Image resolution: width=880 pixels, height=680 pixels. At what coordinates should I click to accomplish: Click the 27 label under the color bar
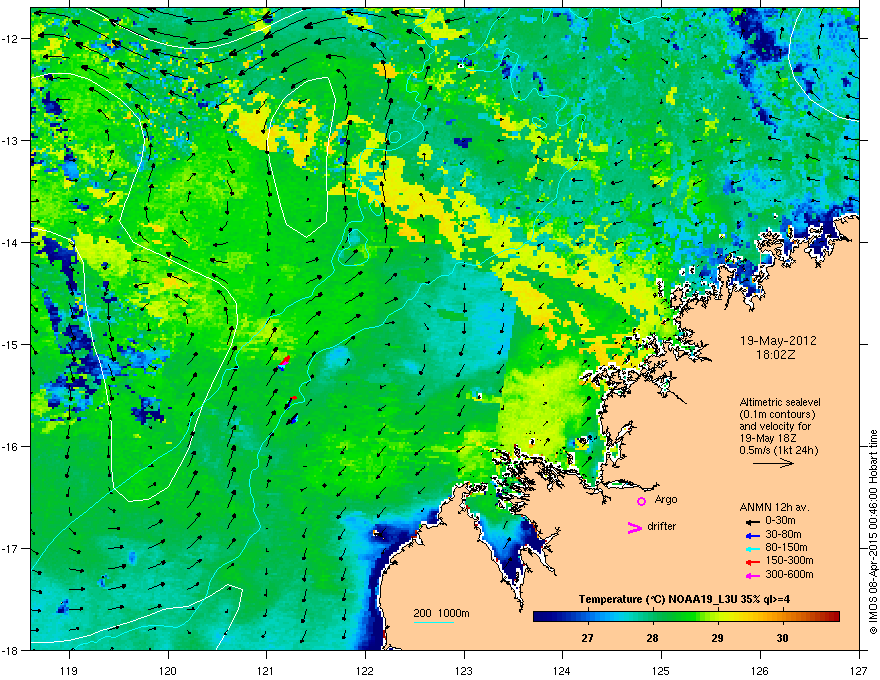point(587,638)
